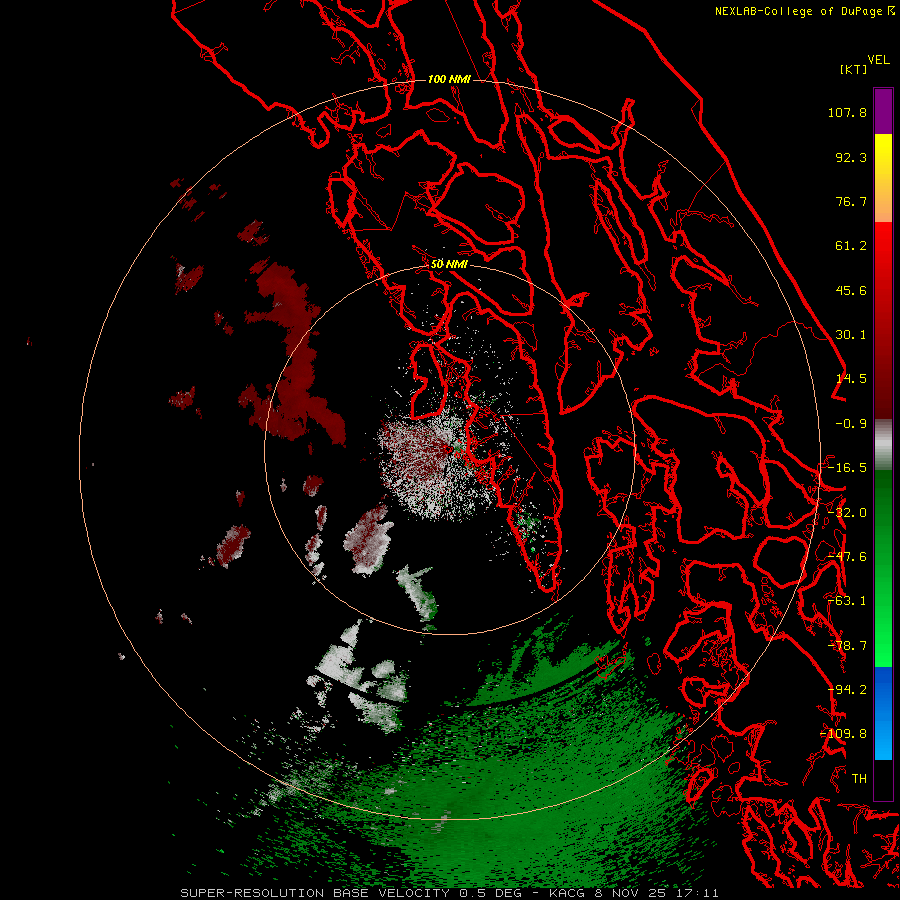Click the 50 NMI range ring label
Viewport: 900px width, 900px height.
coord(449,264)
